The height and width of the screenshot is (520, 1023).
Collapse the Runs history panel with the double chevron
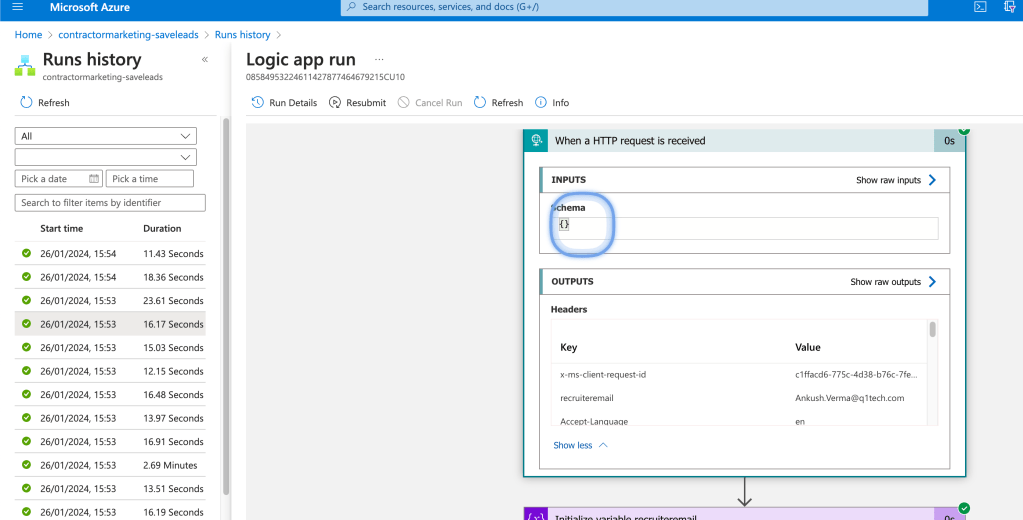205,59
